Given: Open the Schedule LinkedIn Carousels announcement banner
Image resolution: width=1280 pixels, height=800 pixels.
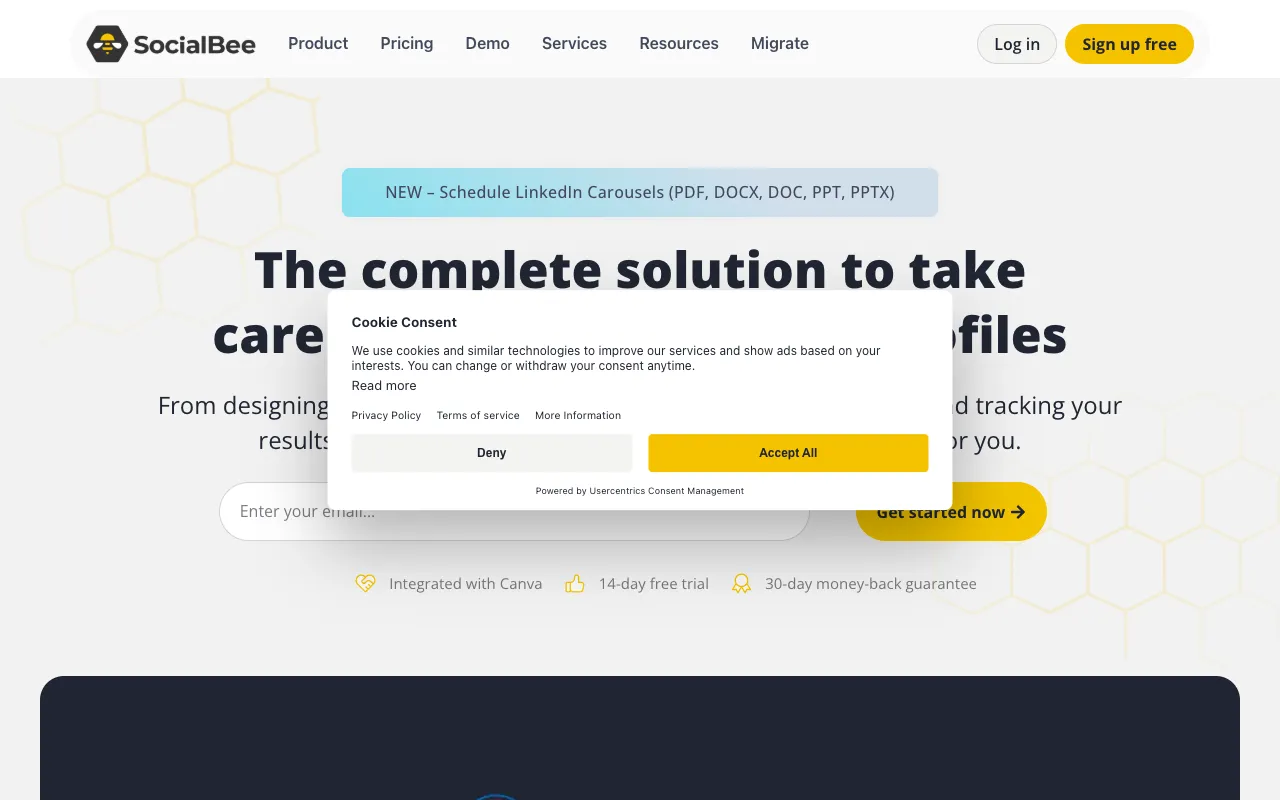Looking at the screenshot, I should point(640,192).
